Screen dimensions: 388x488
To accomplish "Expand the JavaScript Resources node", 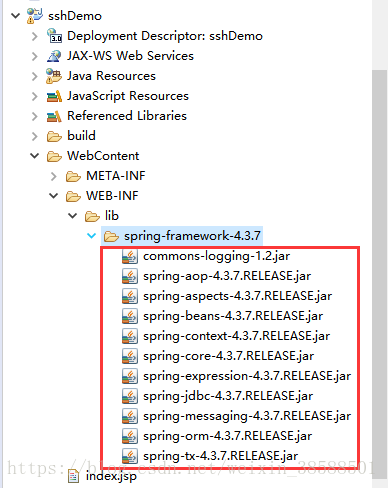I will tap(35, 96).
